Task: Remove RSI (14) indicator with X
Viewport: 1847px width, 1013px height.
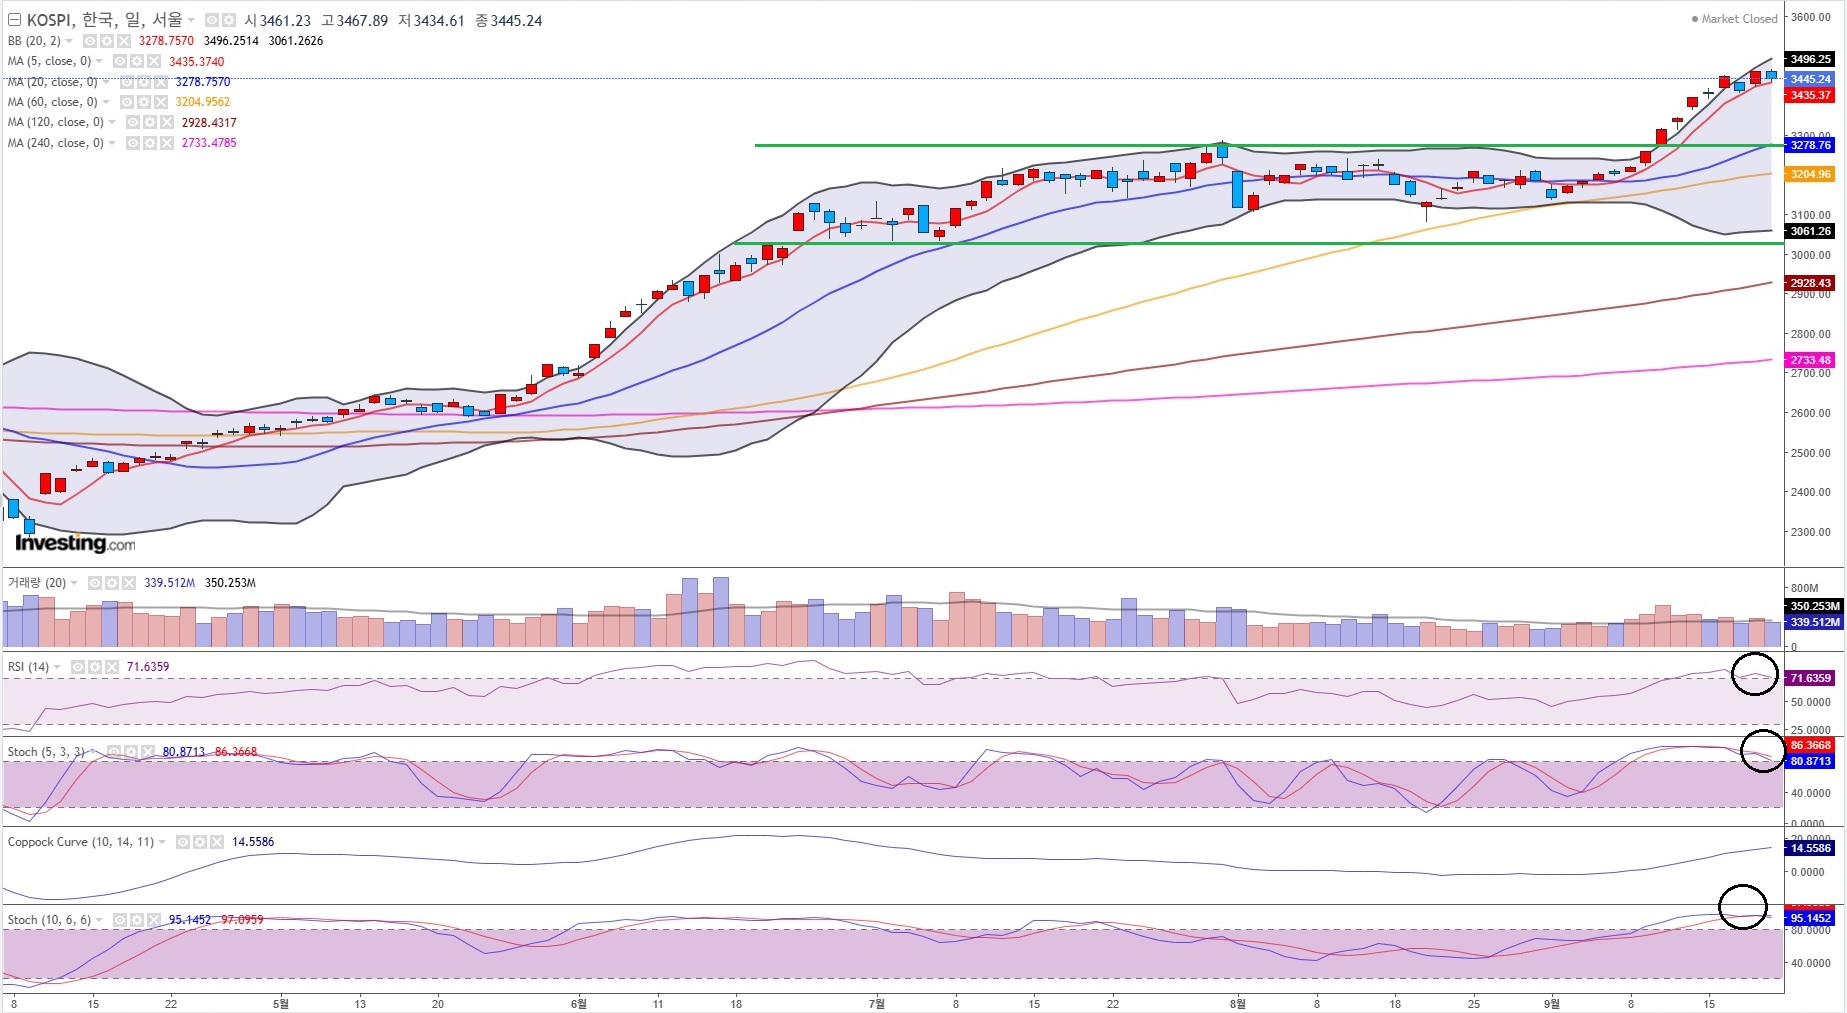Action: (112, 667)
